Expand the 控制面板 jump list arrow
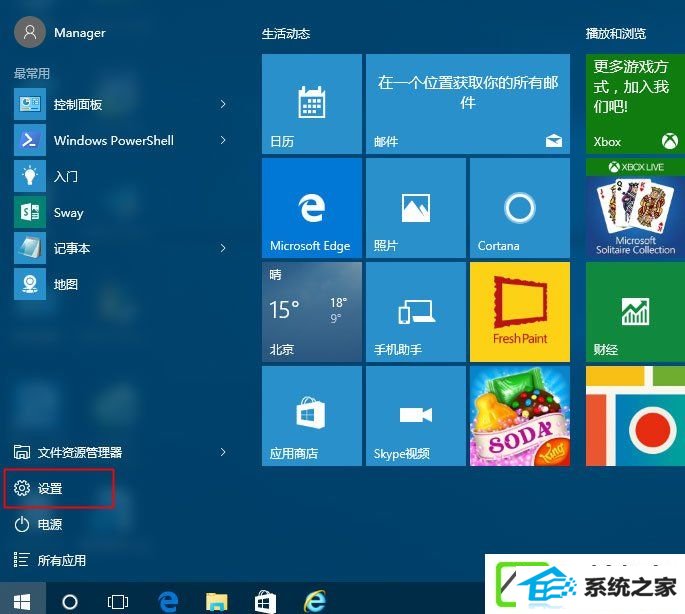This screenshot has height=614, width=685. 223,104
